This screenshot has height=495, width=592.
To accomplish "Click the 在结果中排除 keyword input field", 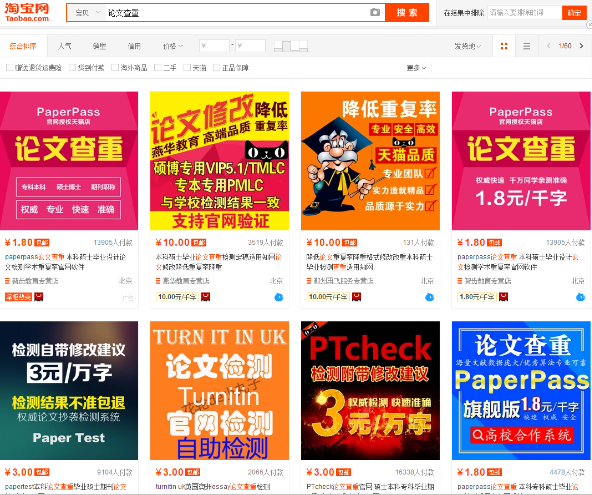I will 524,13.
